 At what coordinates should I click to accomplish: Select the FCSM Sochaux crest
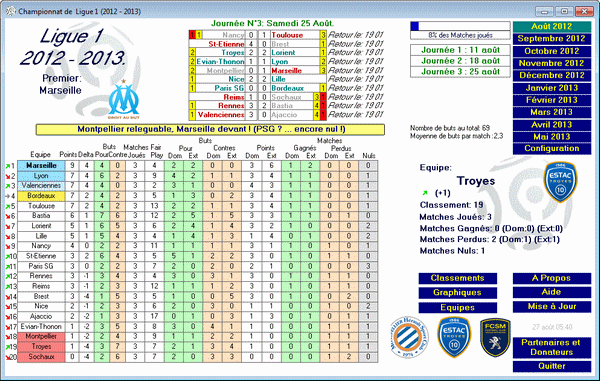(495, 337)
